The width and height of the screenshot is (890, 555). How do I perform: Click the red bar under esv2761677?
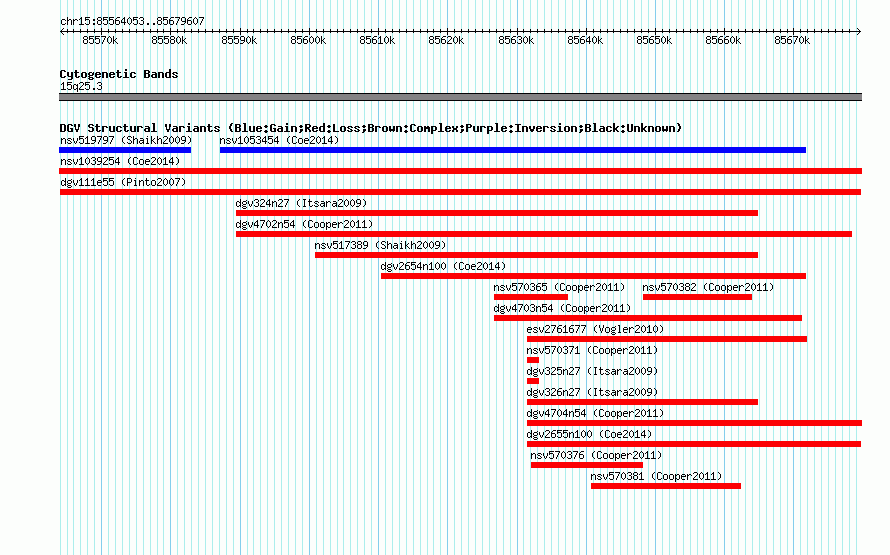coord(666,339)
